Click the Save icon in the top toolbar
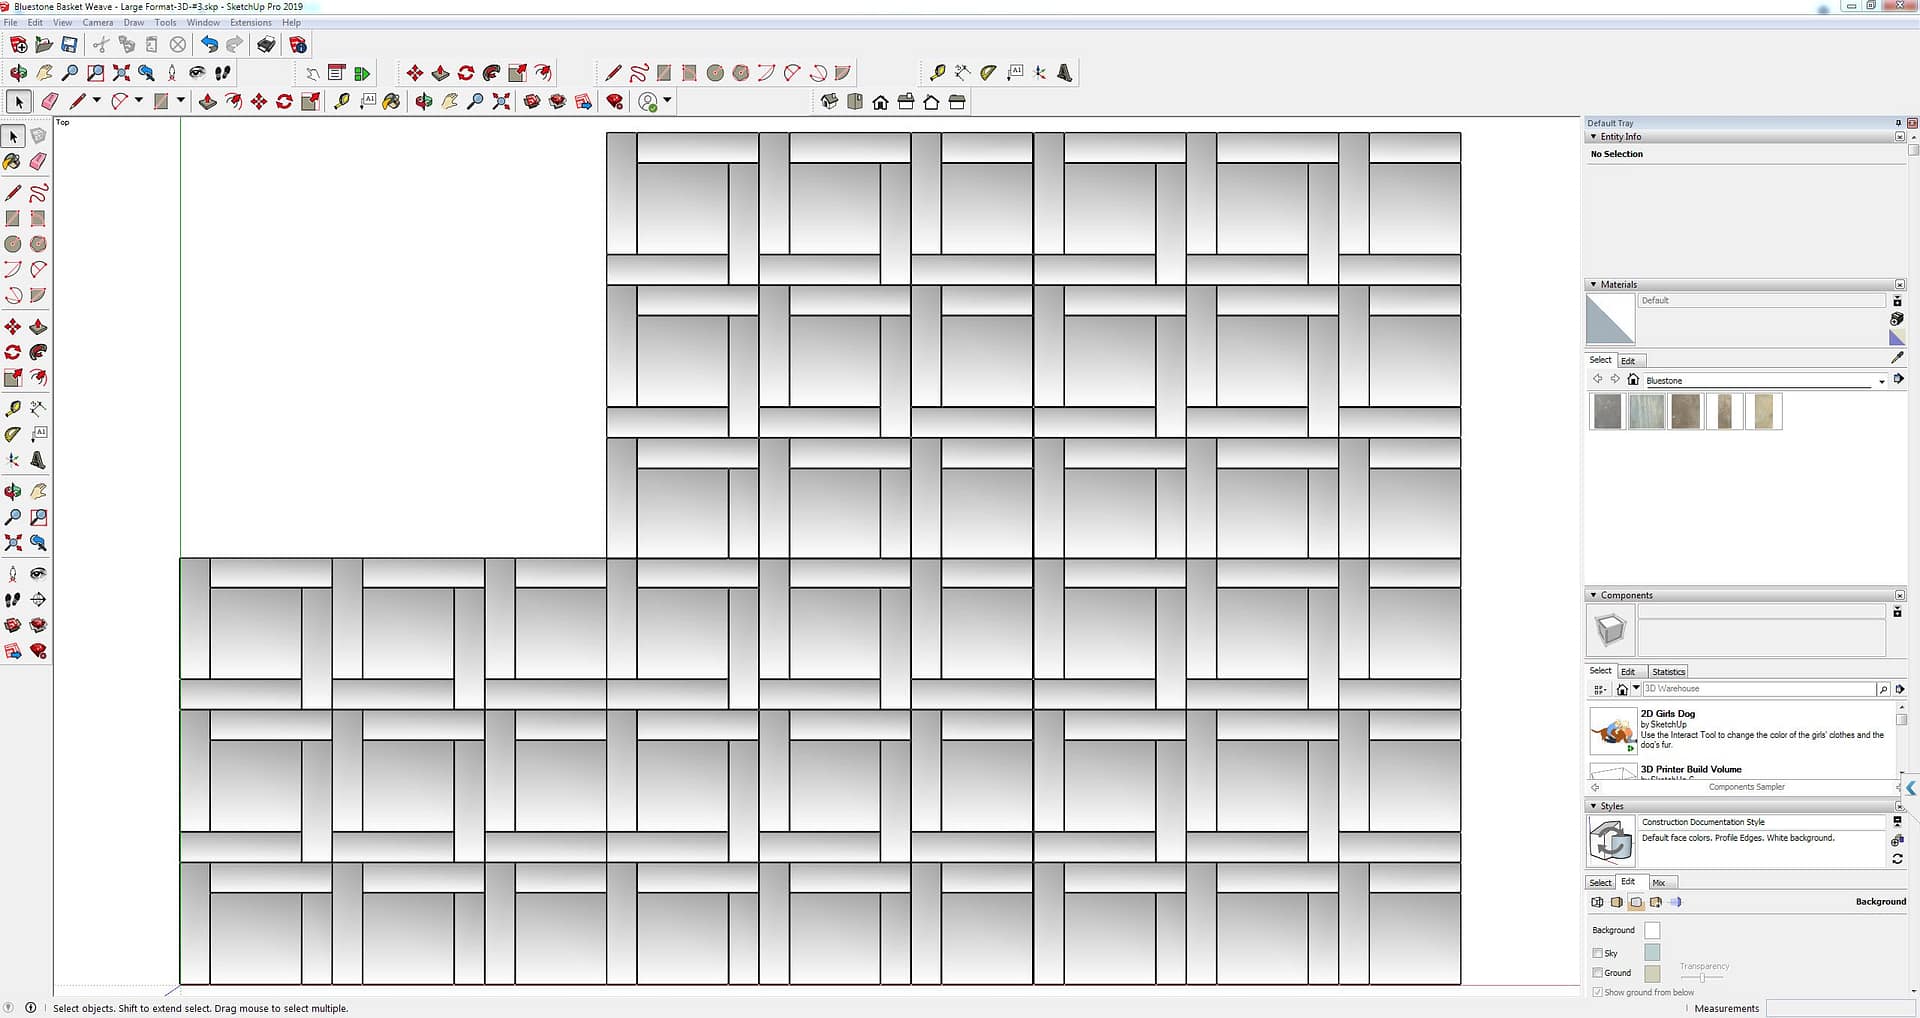This screenshot has width=1920, height=1018. [69, 45]
